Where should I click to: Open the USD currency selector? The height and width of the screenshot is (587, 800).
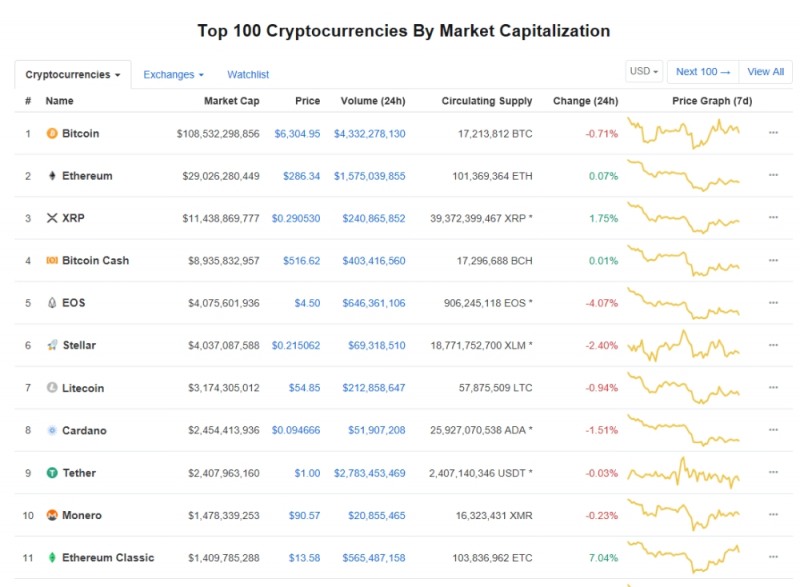point(644,71)
